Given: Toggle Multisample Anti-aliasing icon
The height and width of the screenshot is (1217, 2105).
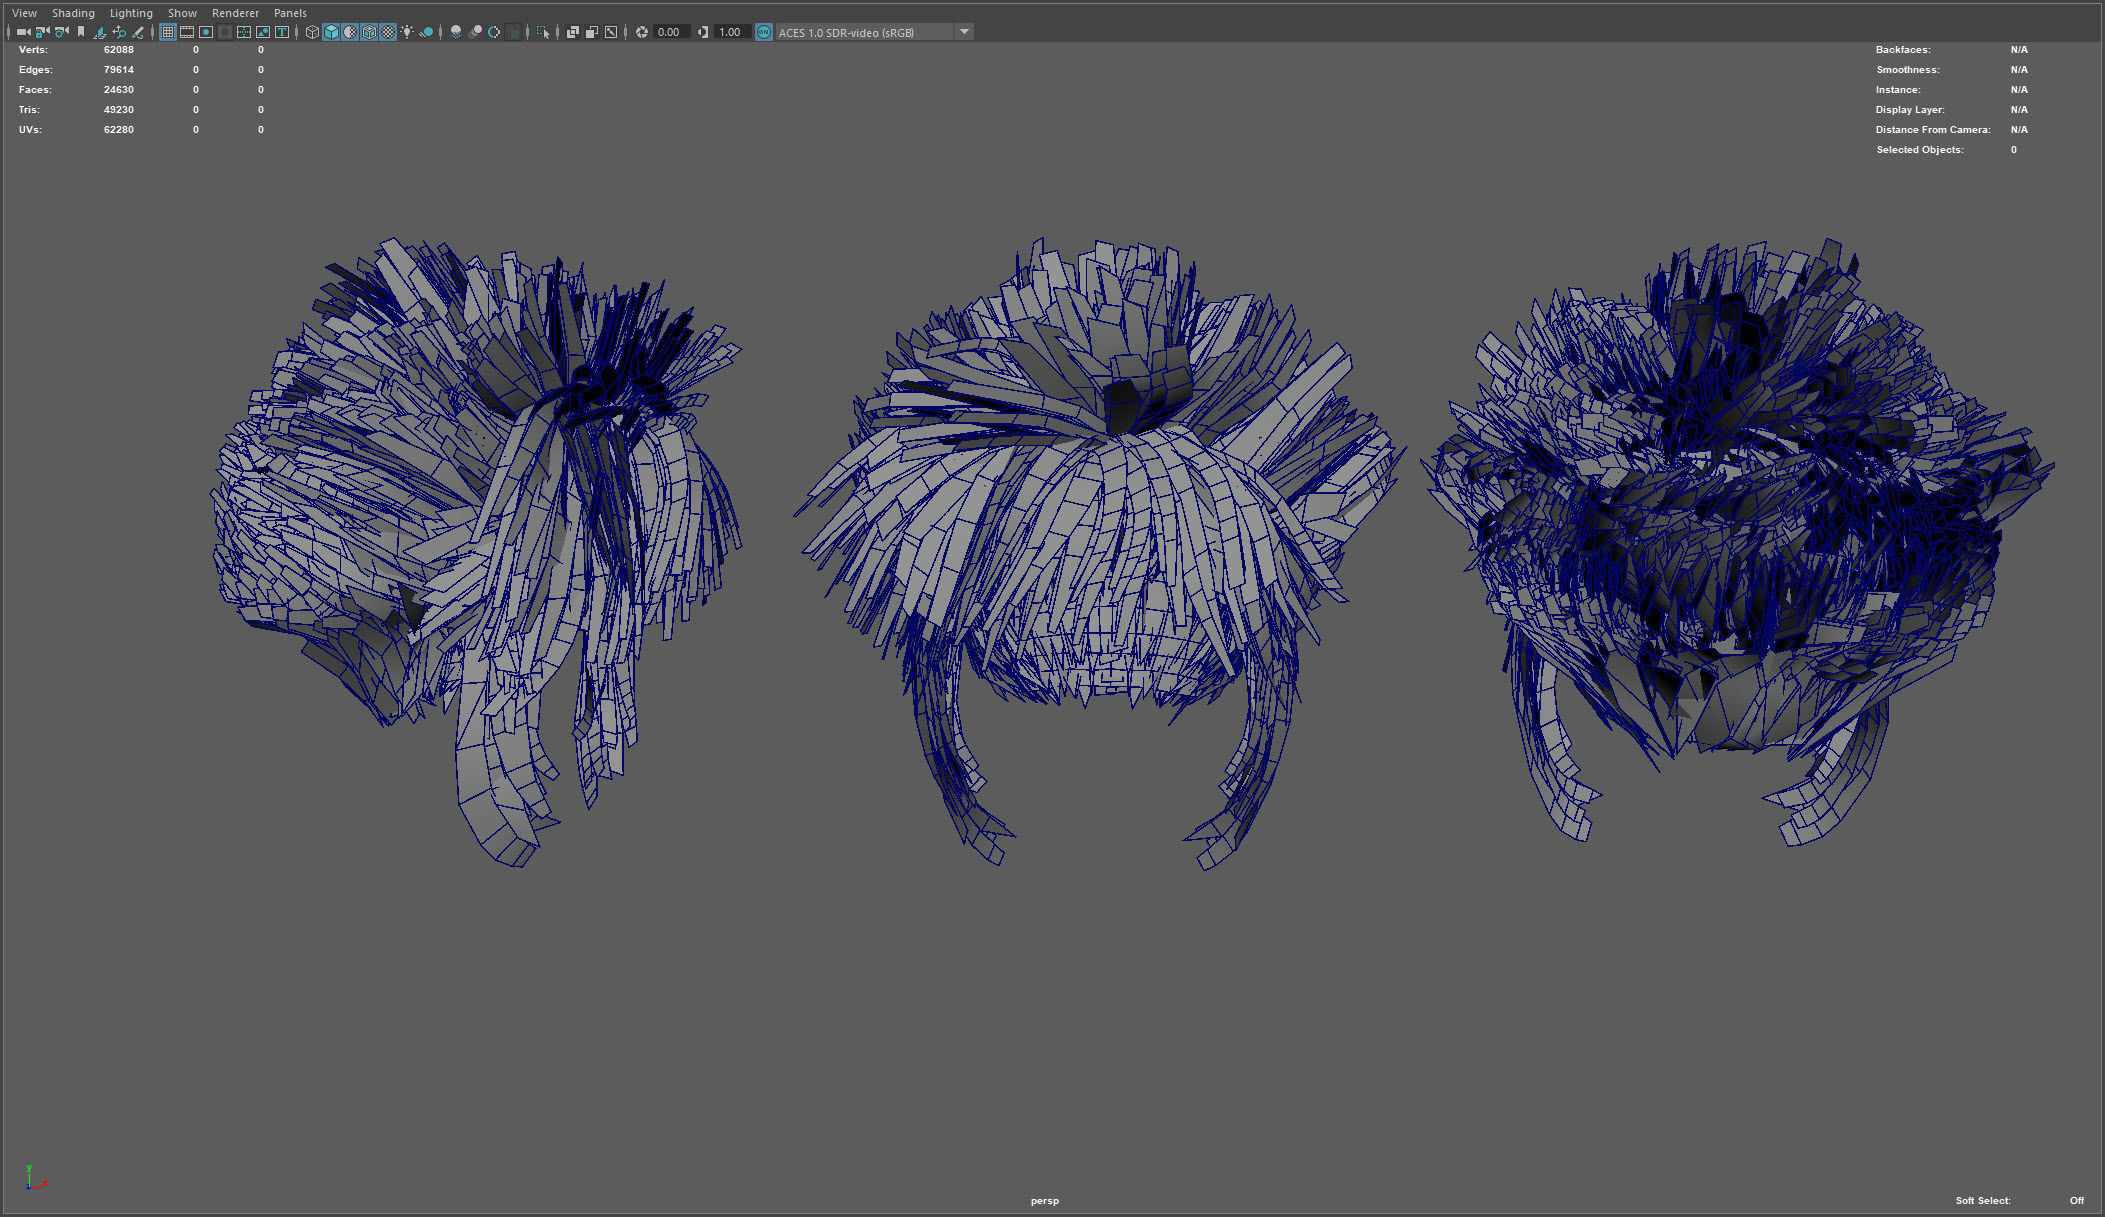Looking at the screenshot, I should click(494, 32).
